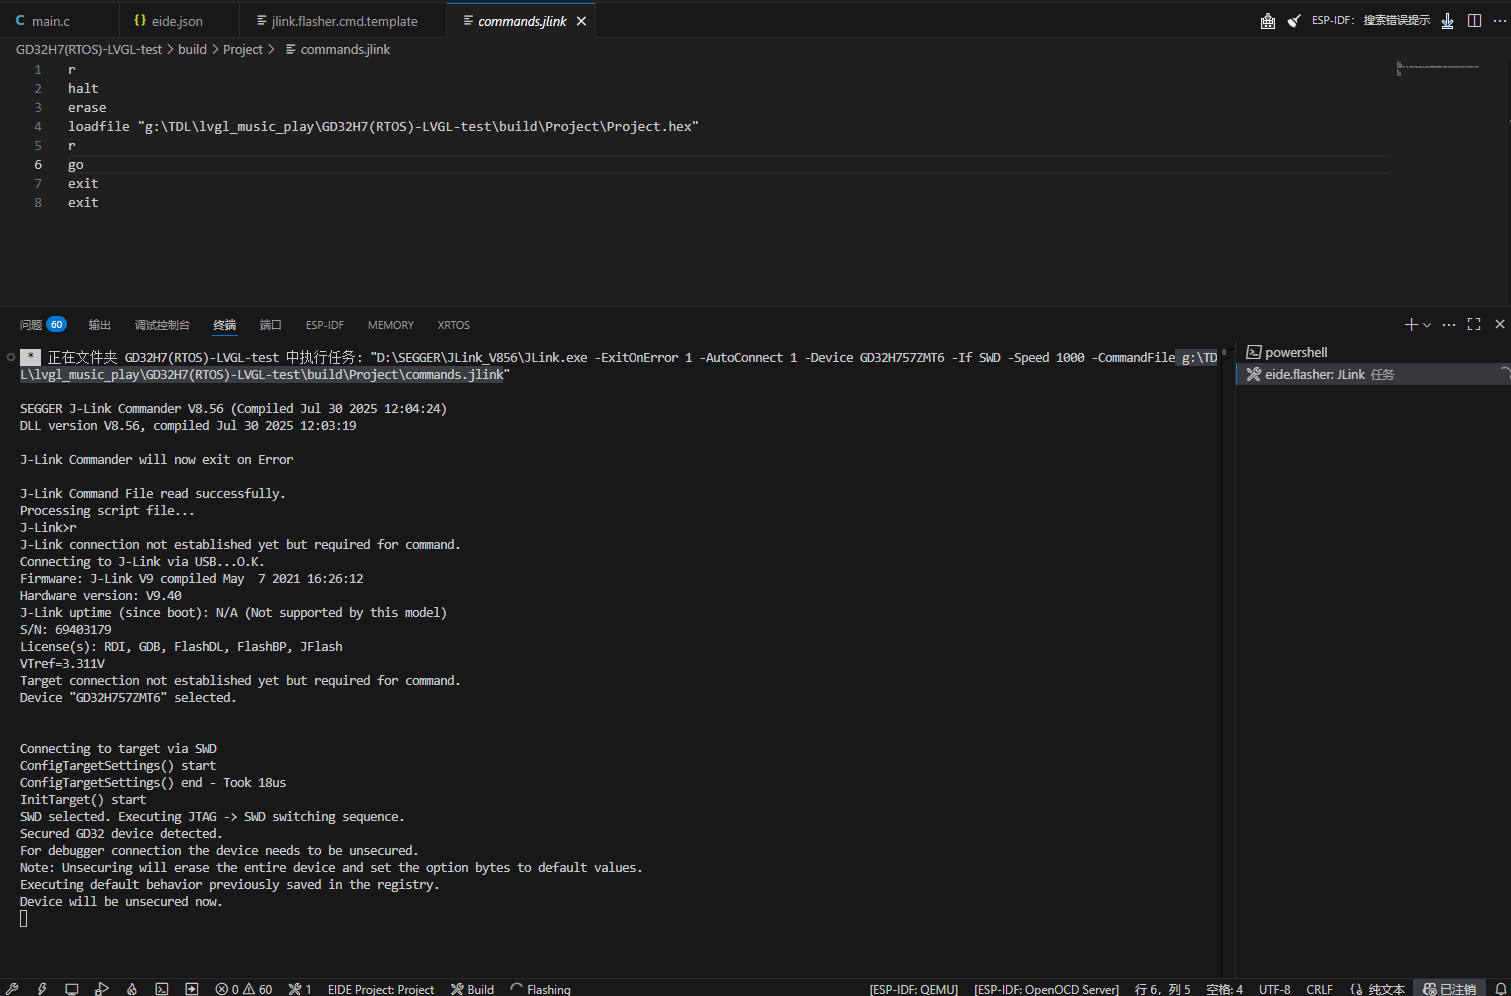
Task: Open the MEMORY panel tab
Action: tap(391, 325)
